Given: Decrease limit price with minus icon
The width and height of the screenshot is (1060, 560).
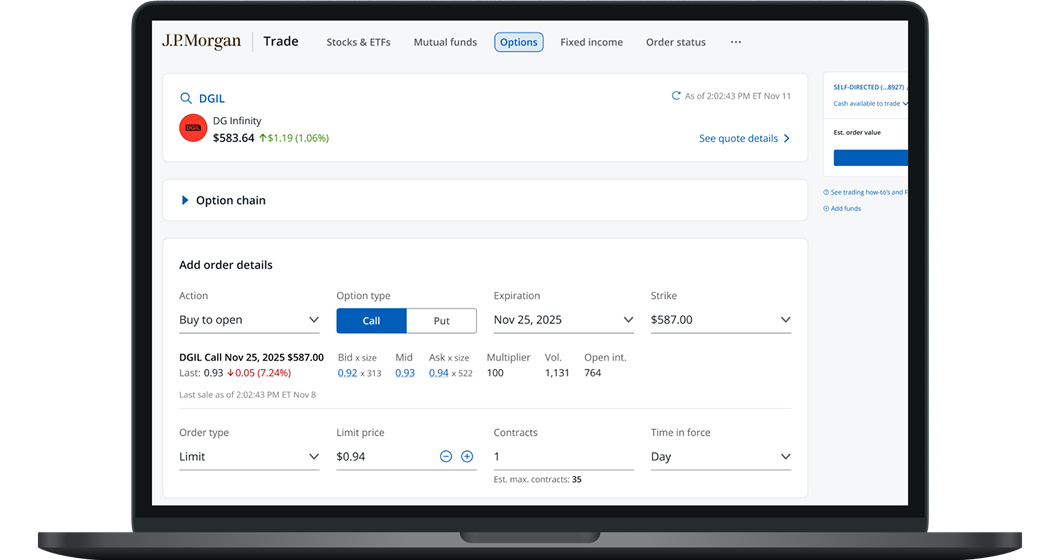Looking at the screenshot, I should tap(445, 457).
